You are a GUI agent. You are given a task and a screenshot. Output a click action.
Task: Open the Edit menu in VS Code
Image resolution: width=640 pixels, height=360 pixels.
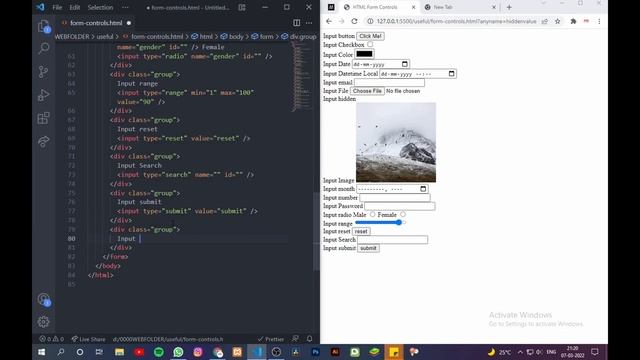click(75, 7)
